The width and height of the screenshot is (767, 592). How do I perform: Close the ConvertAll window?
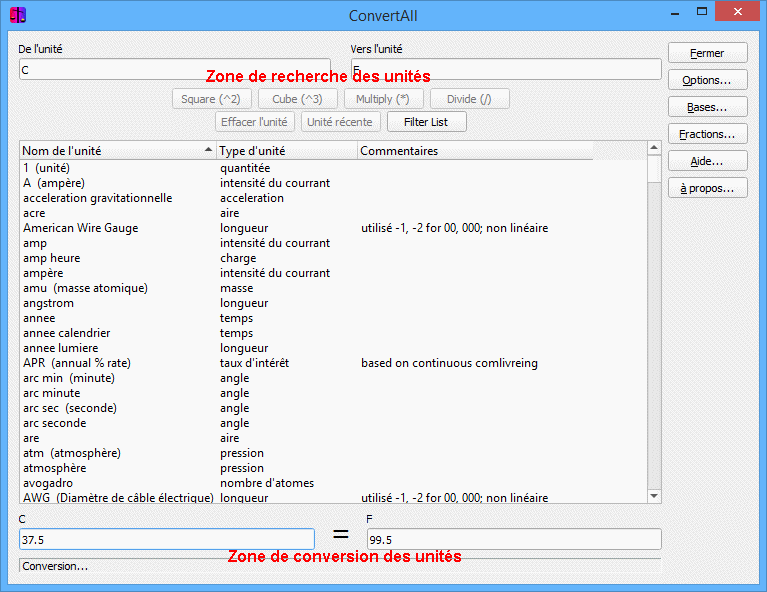(738, 11)
